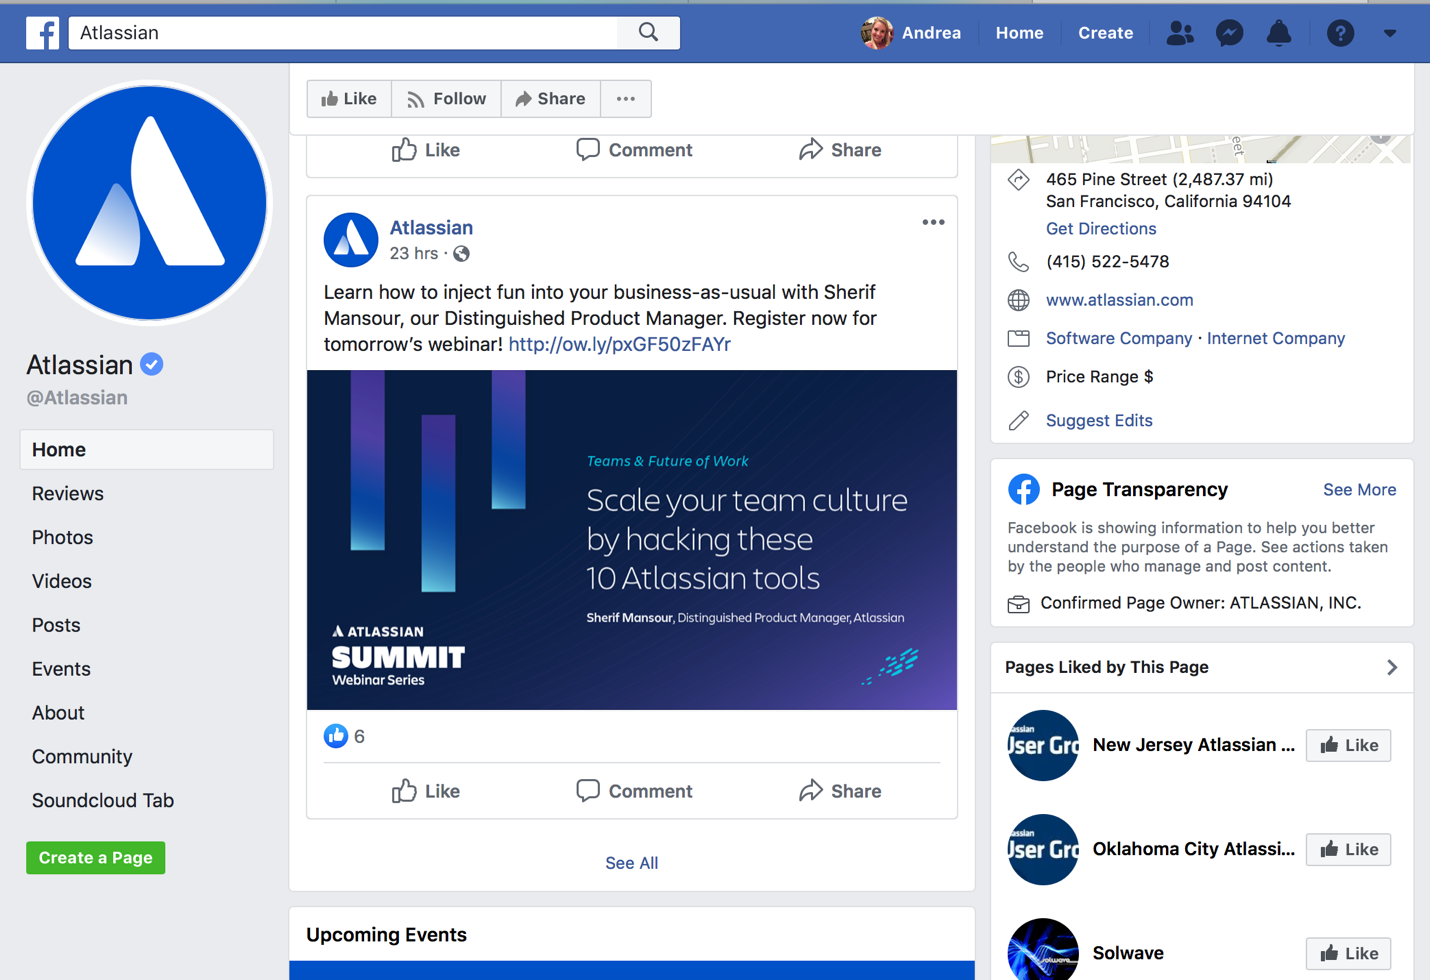The image size is (1430, 980).
Task: Click the Facebook logo icon
Action: coord(43,33)
